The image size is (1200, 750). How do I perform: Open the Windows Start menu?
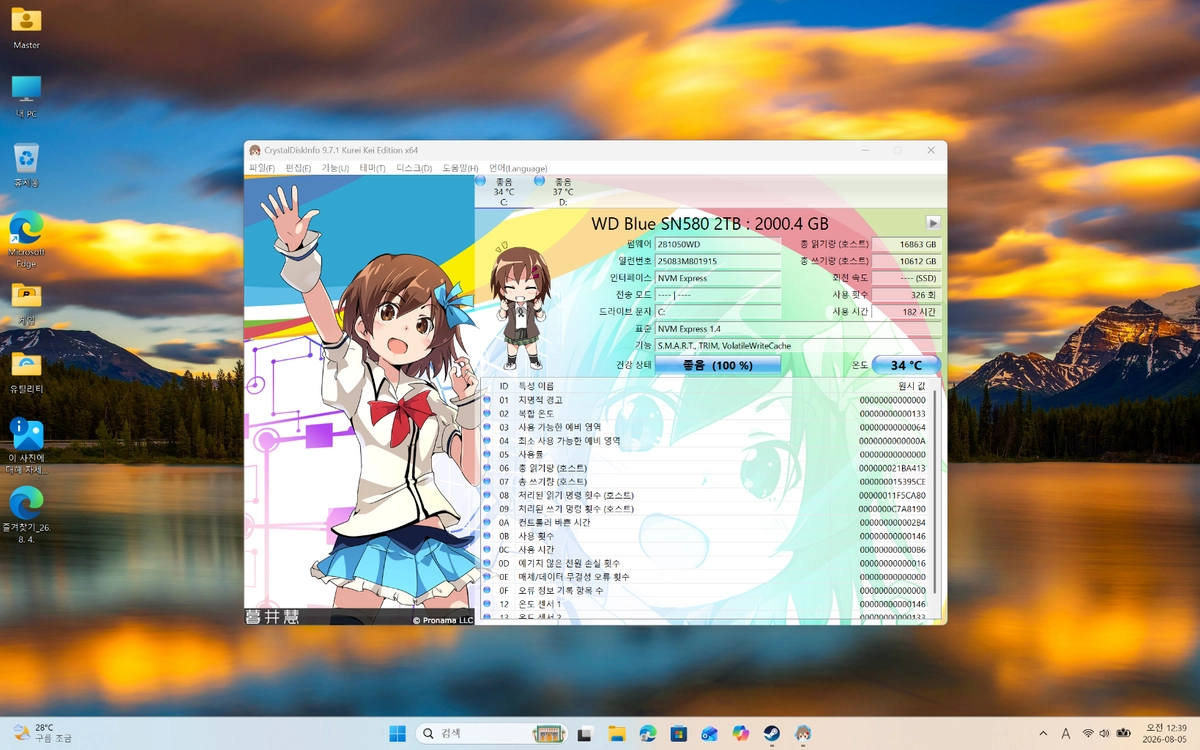[397, 733]
